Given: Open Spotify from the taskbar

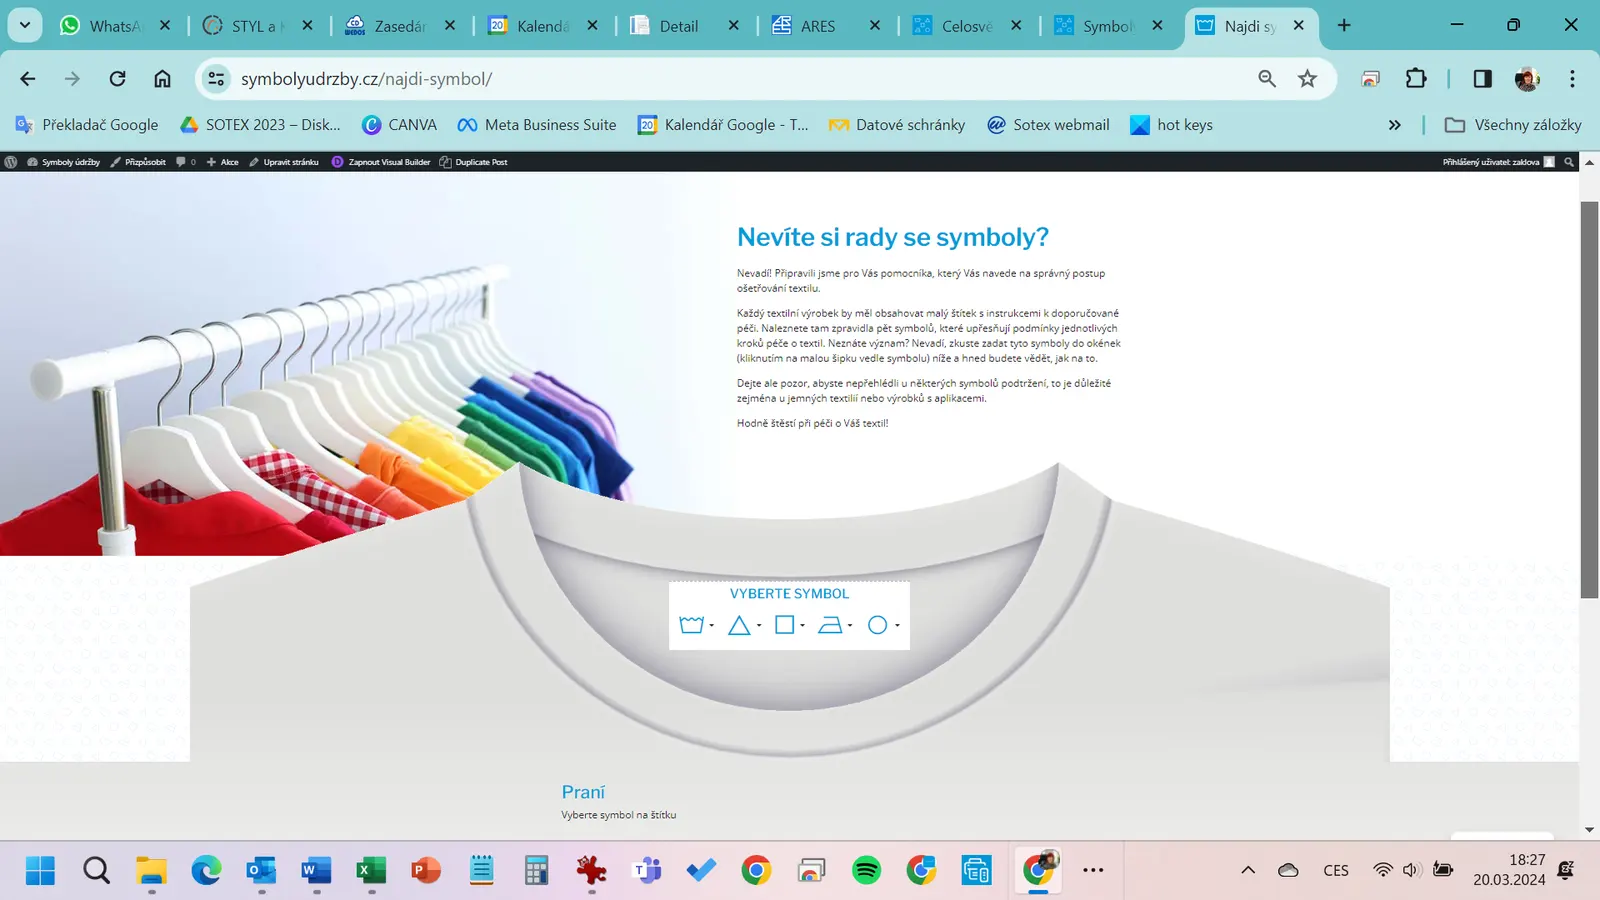Looking at the screenshot, I should pos(866,870).
